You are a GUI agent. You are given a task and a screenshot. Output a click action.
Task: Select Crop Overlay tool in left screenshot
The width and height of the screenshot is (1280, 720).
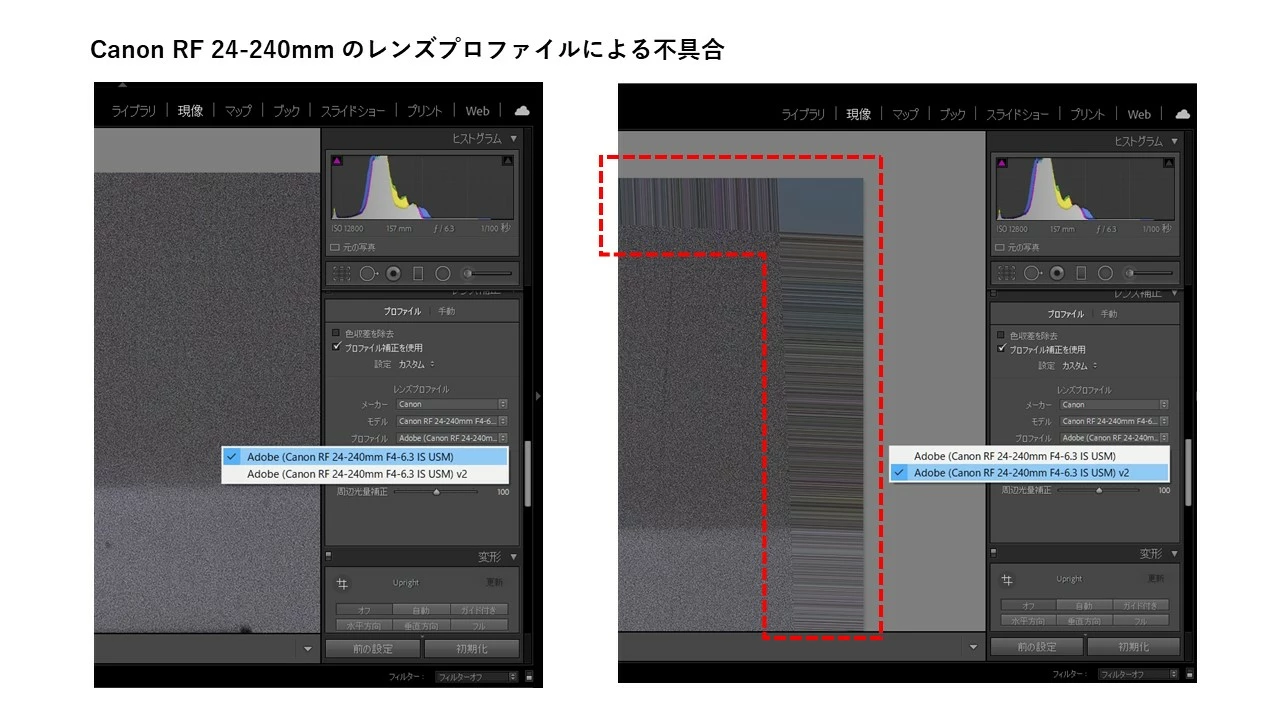pos(342,273)
